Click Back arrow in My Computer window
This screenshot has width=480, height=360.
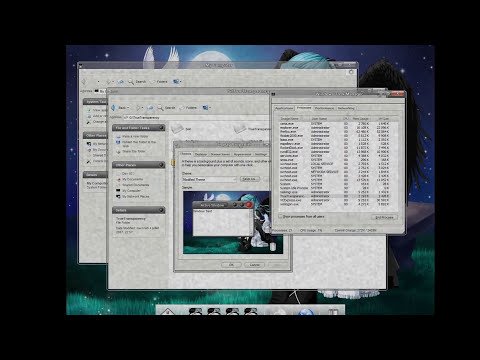coord(85,81)
